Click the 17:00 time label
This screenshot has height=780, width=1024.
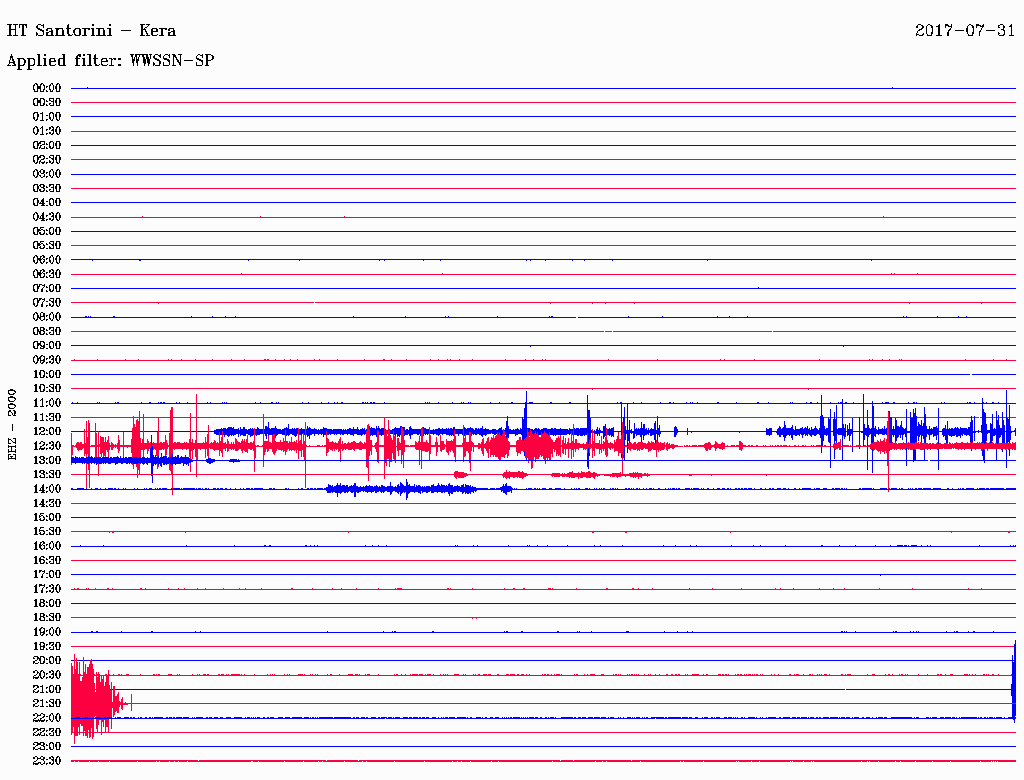(47, 575)
